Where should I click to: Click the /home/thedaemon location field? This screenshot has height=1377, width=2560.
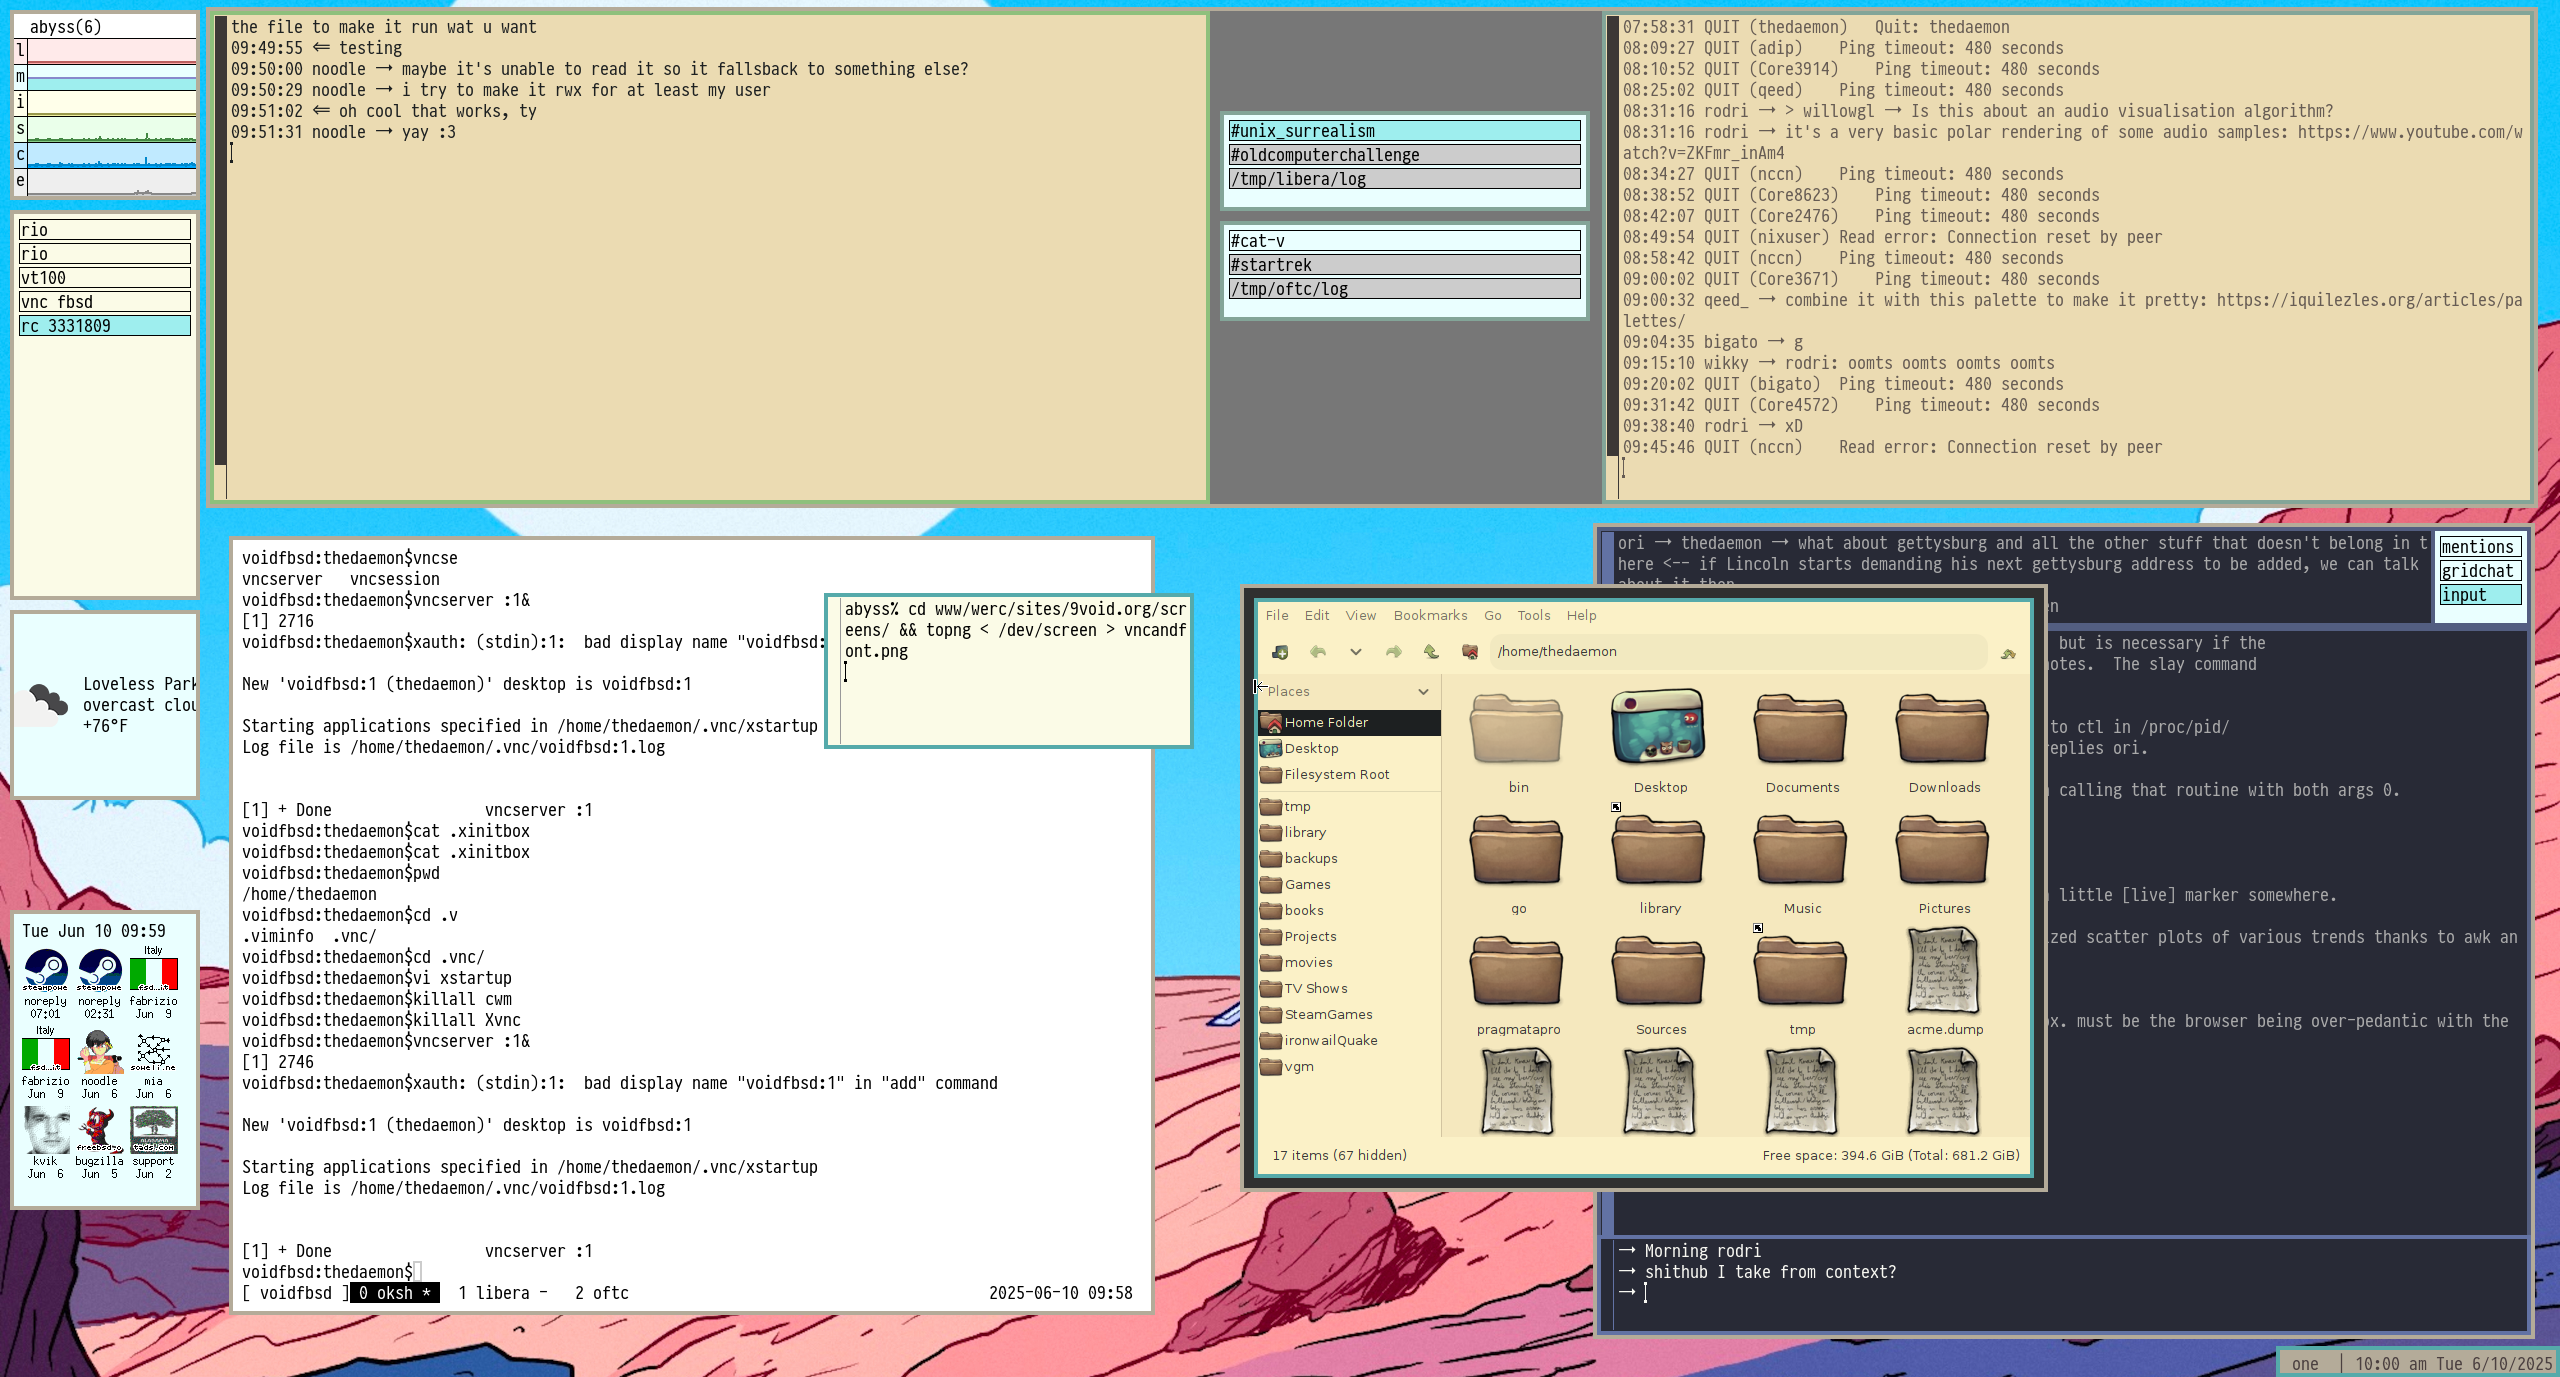point(1738,651)
